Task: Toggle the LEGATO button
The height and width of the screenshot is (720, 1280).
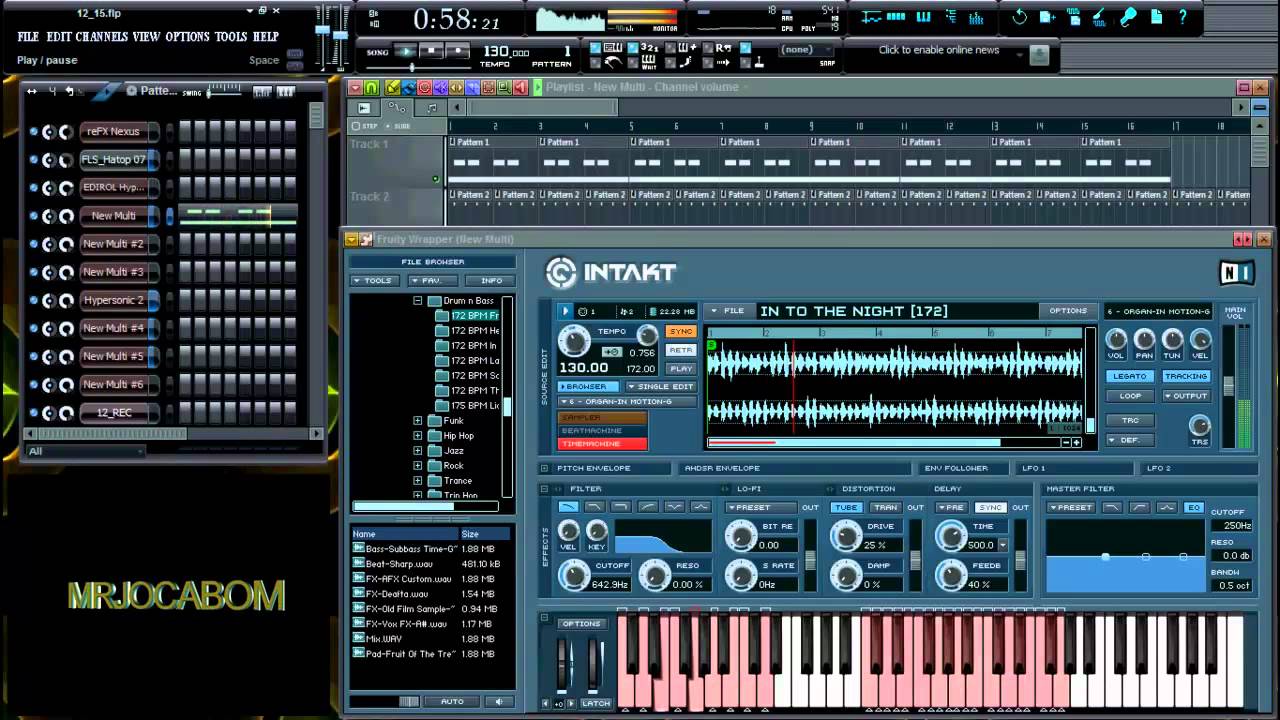Action: (x=1130, y=376)
